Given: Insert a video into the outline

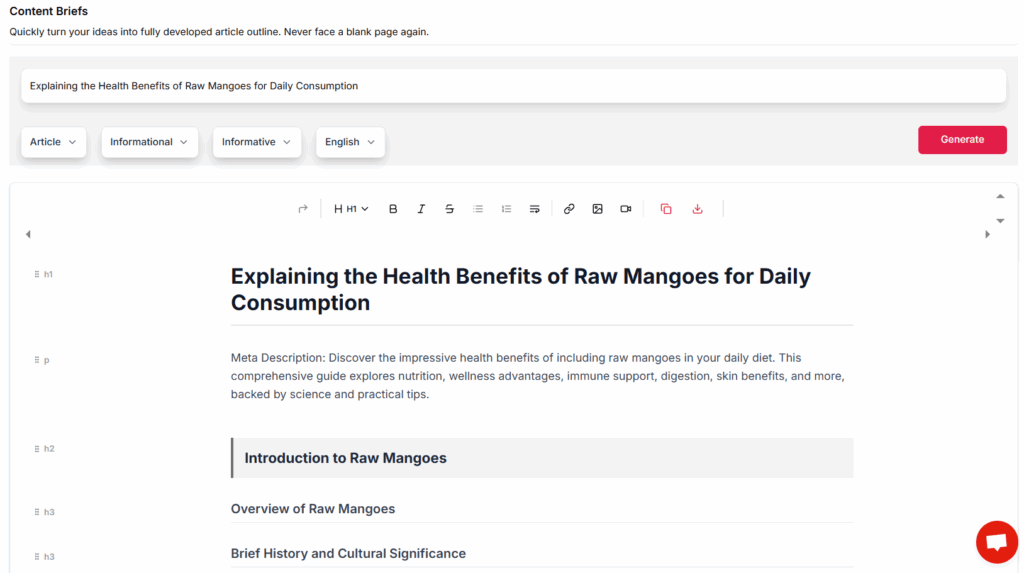Looking at the screenshot, I should pyautogui.click(x=626, y=209).
